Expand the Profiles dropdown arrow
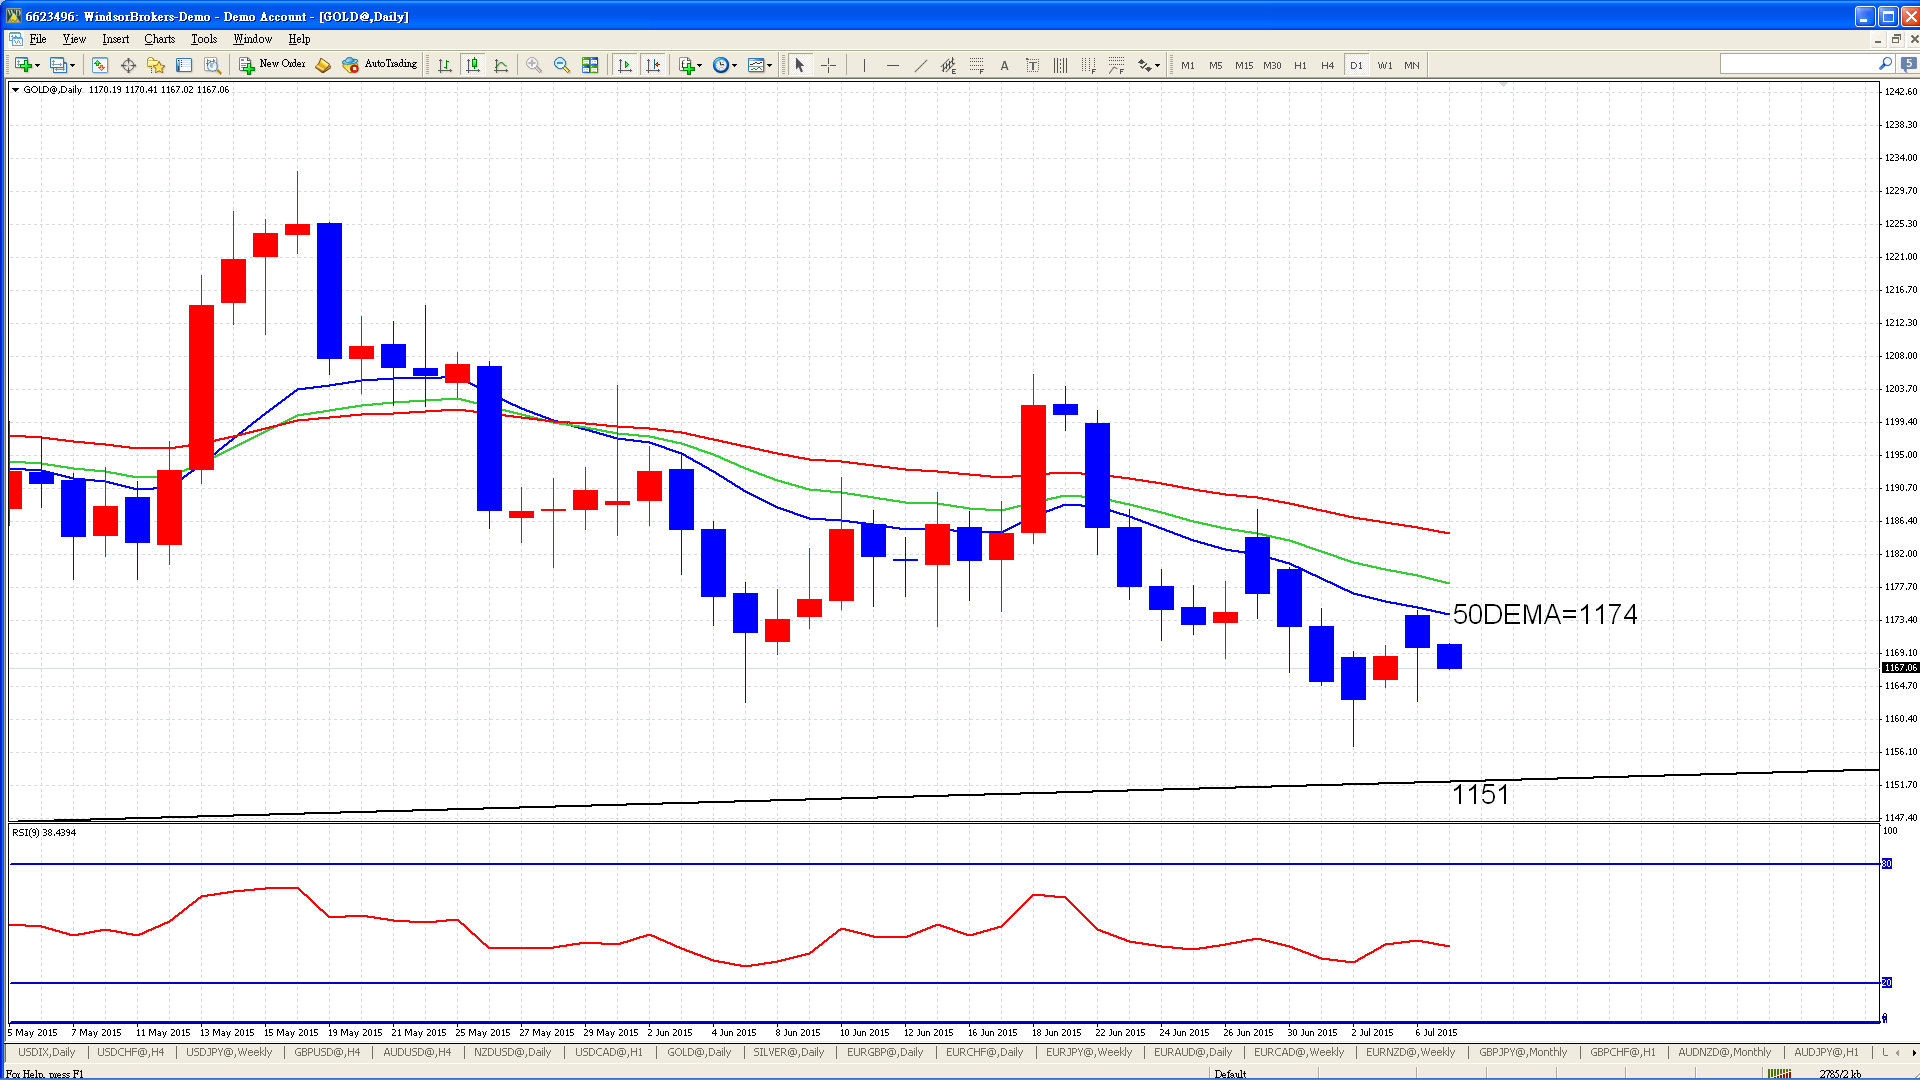The width and height of the screenshot is (1920, 1080). point(73,66)
